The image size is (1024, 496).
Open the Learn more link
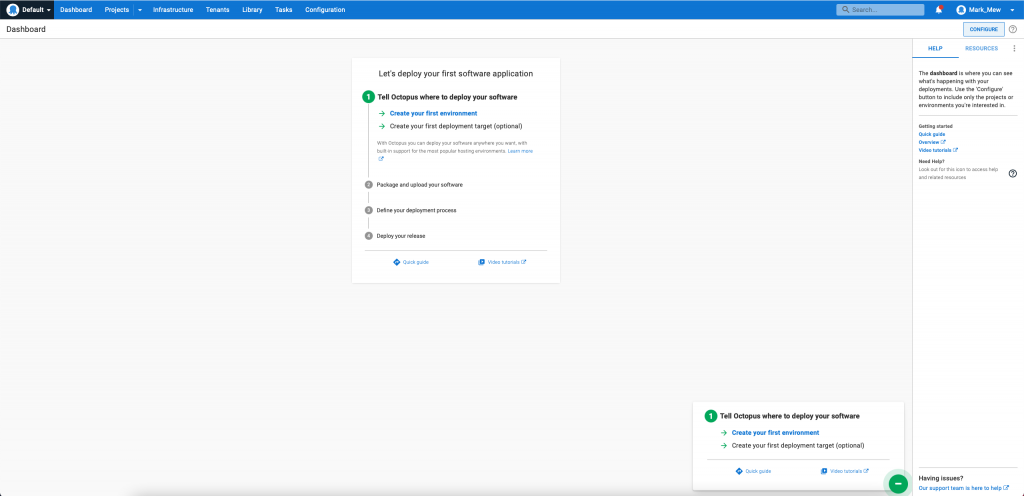(520, 151)
